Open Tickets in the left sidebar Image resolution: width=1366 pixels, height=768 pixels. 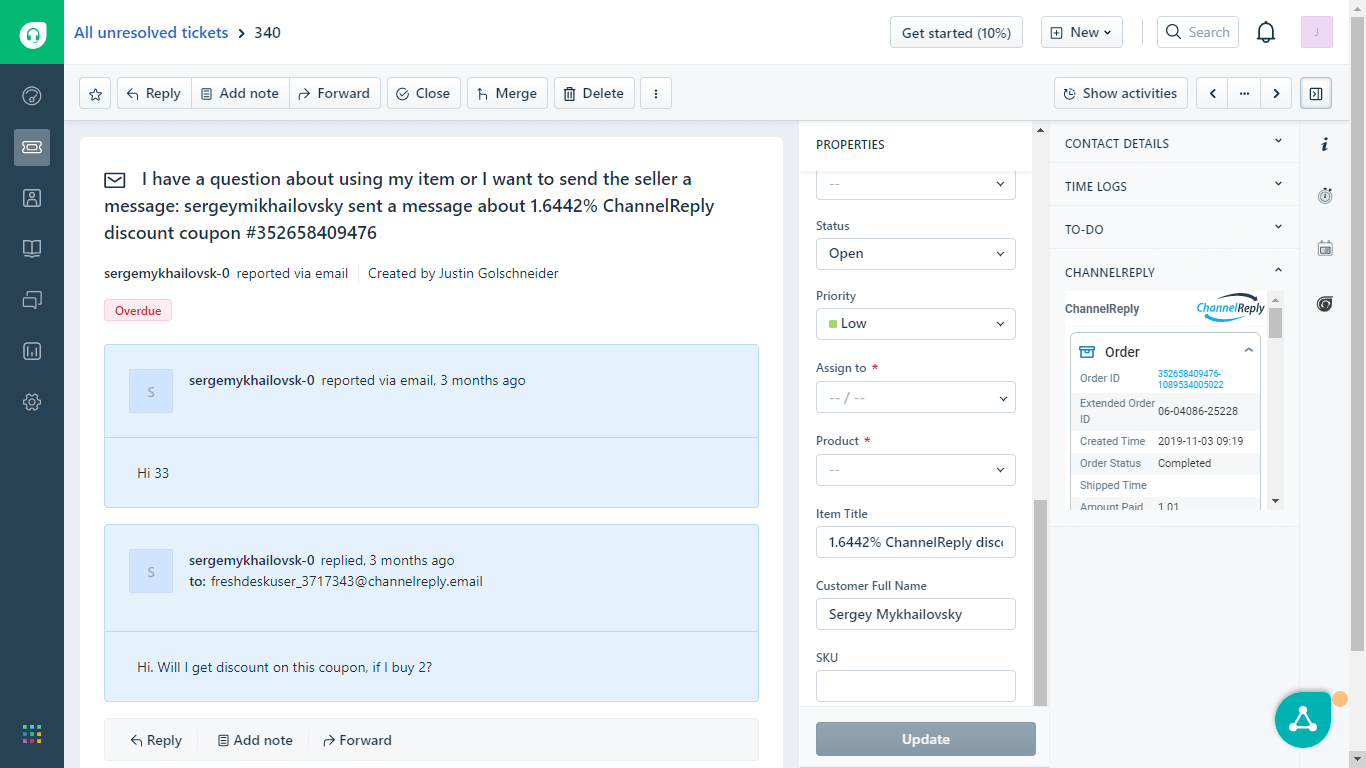[32, 147]
